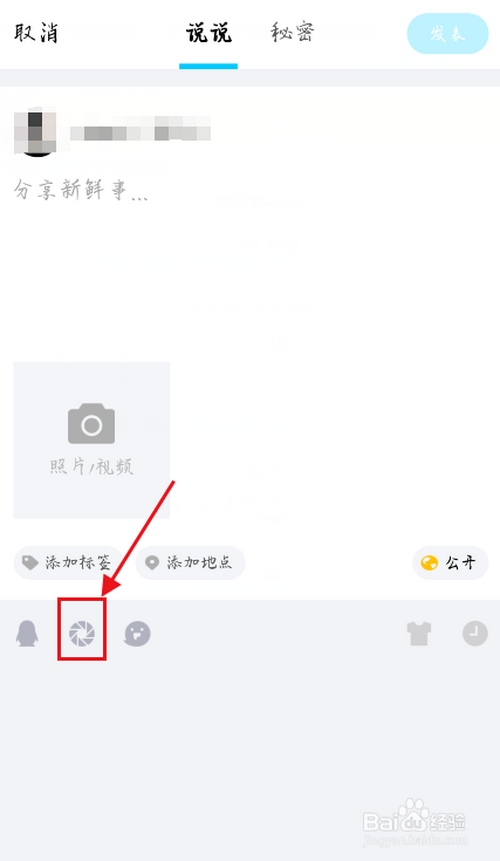Tap the T-shirt dress-up icon
This screenshot has height=861, width=500.
pyautogui.click(x=419, y=634)
